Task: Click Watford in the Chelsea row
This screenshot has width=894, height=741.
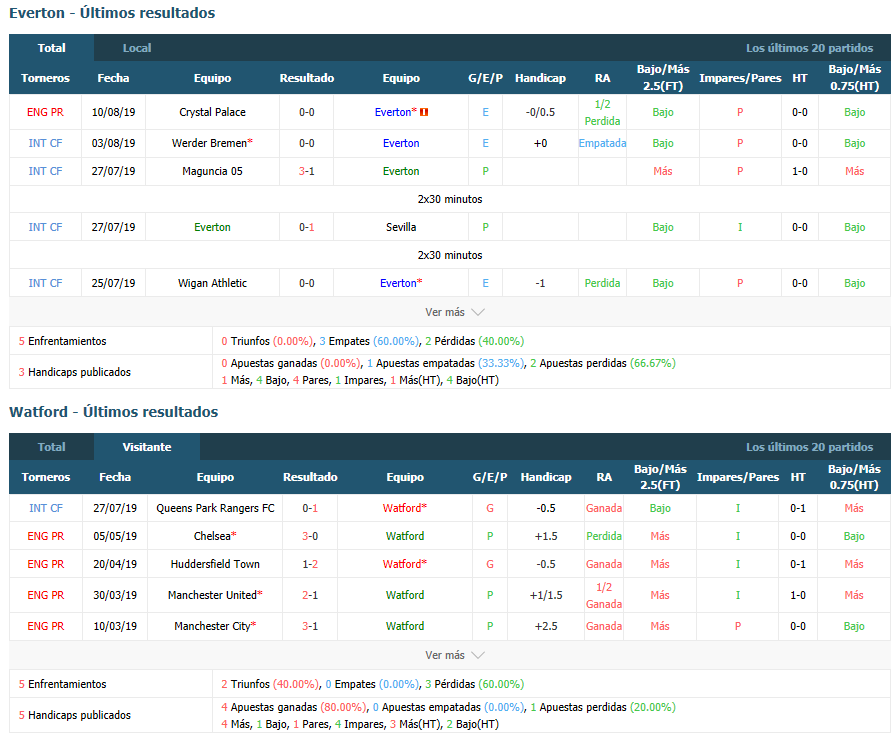Action: [x=405, y=536]
